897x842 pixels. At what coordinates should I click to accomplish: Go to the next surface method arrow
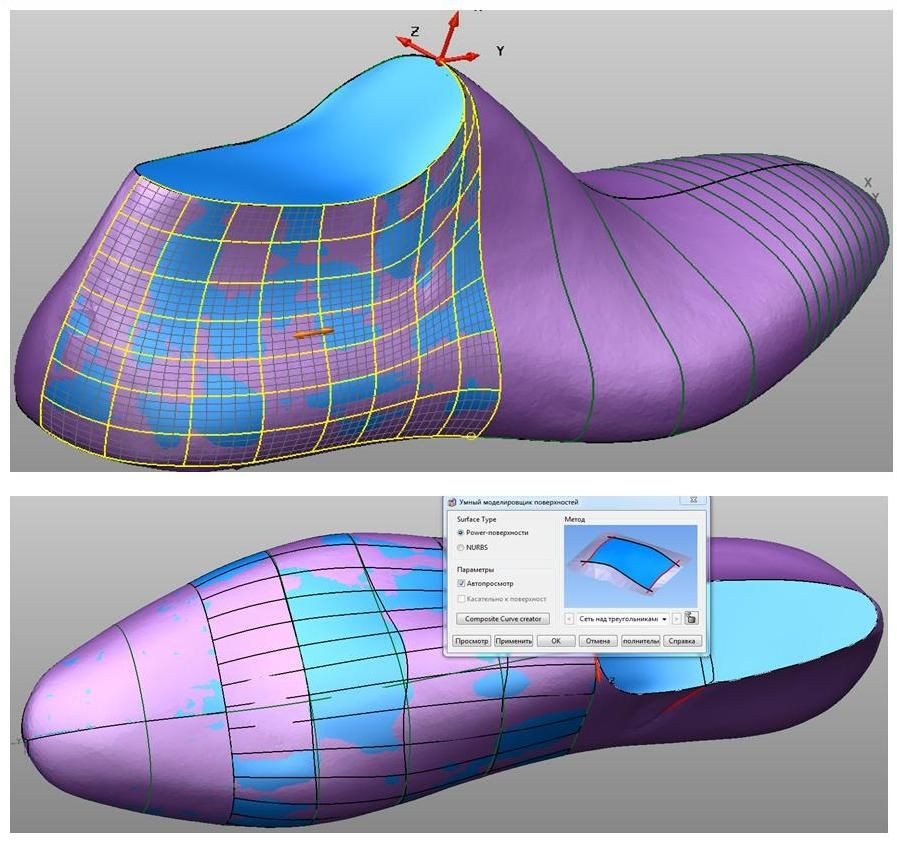[x=677, y=619]
